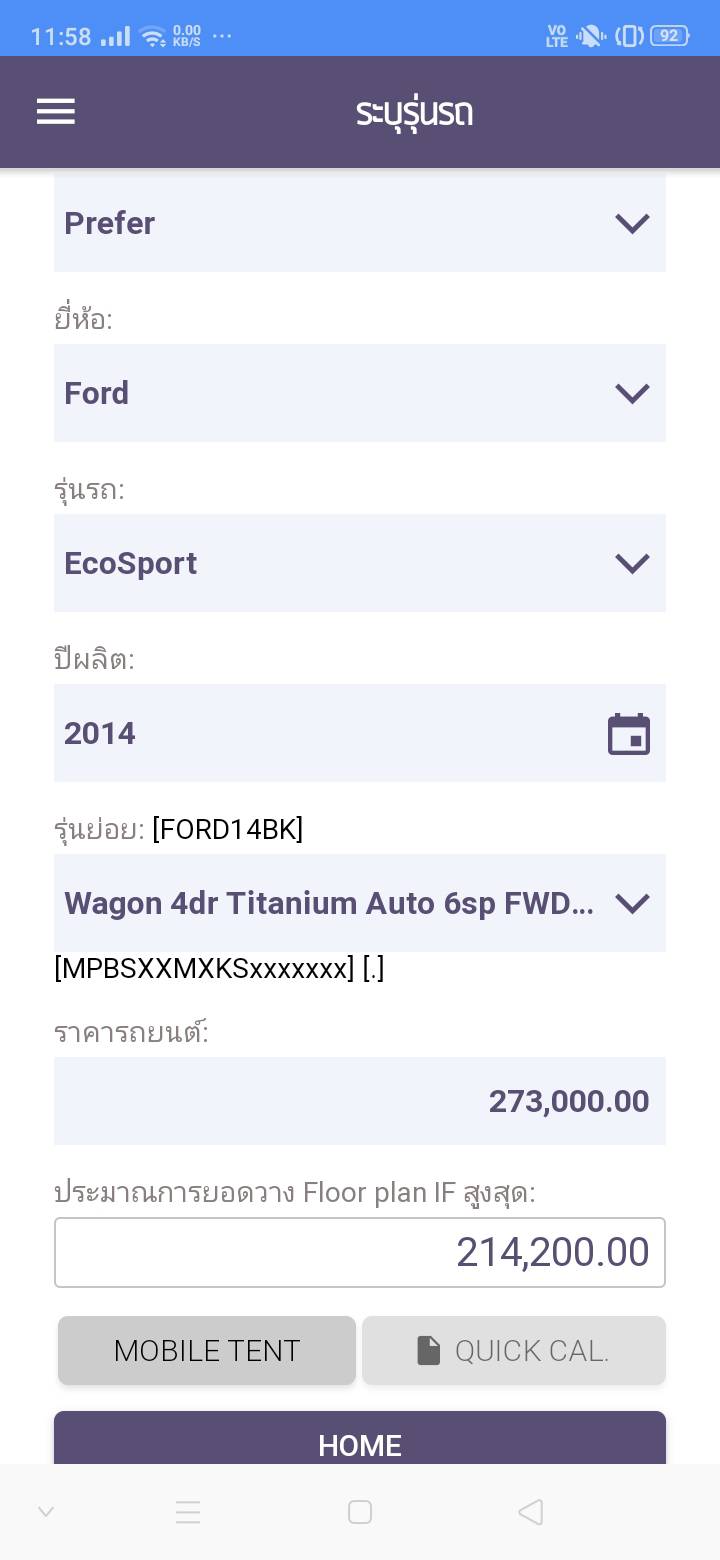Open recent apps via three-line icon
Viewport: 720px width, 1560px height.
click(188, 1512)
